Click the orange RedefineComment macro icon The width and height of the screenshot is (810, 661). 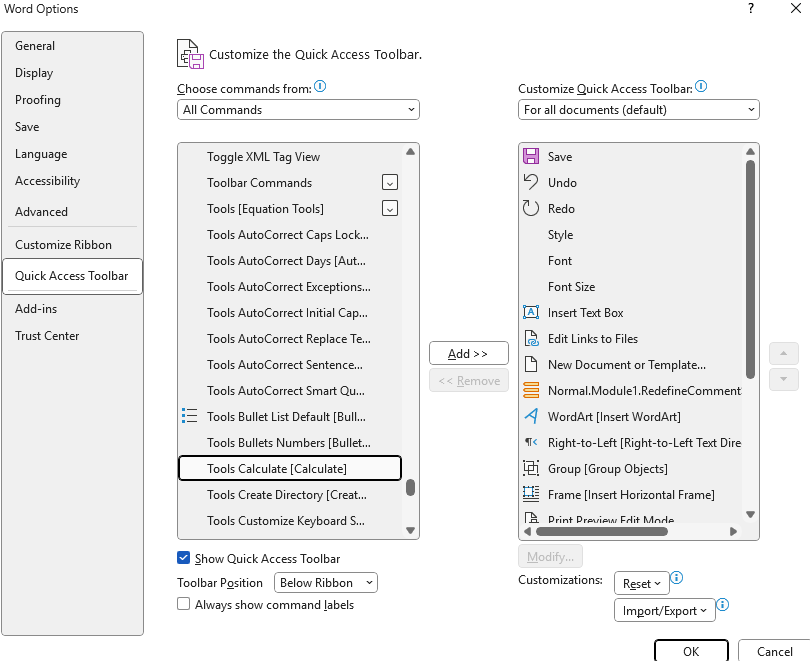(531, 390)
